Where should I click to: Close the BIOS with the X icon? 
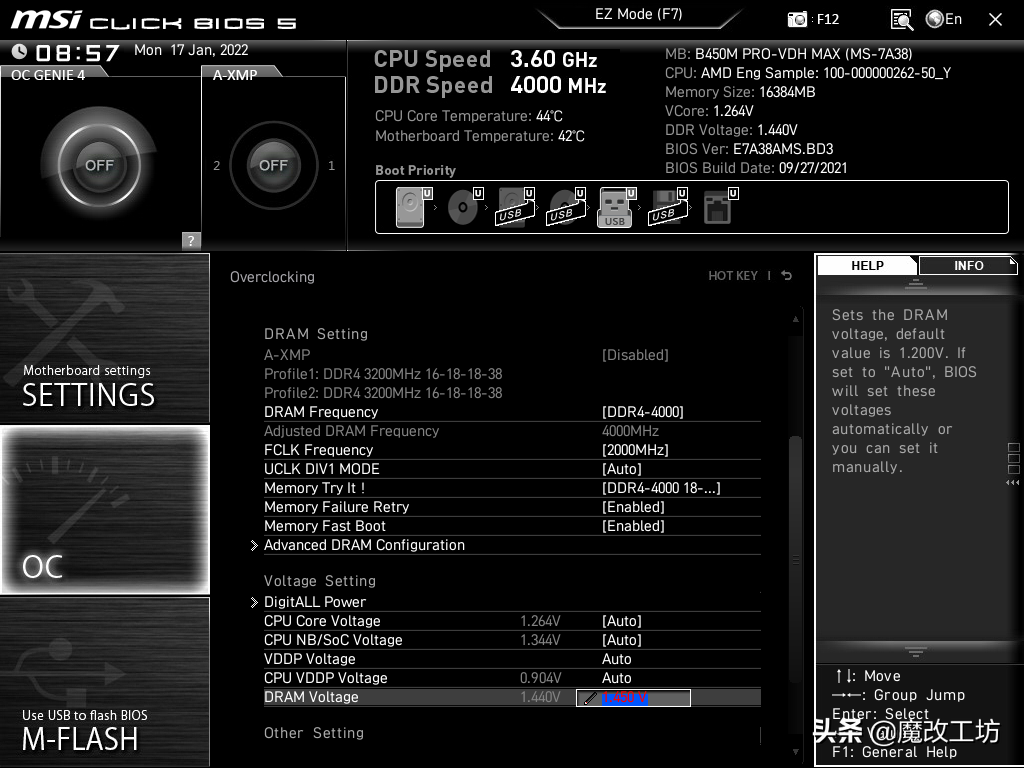point(995,20)
